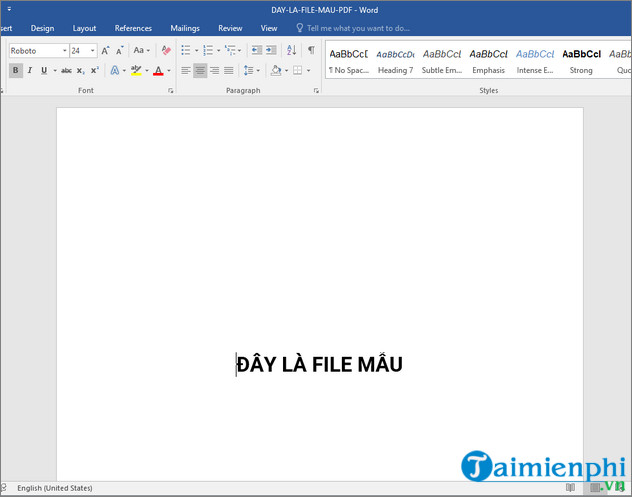Click font size 24 field
Screen dimensions: 632x497
coord(80,51)
